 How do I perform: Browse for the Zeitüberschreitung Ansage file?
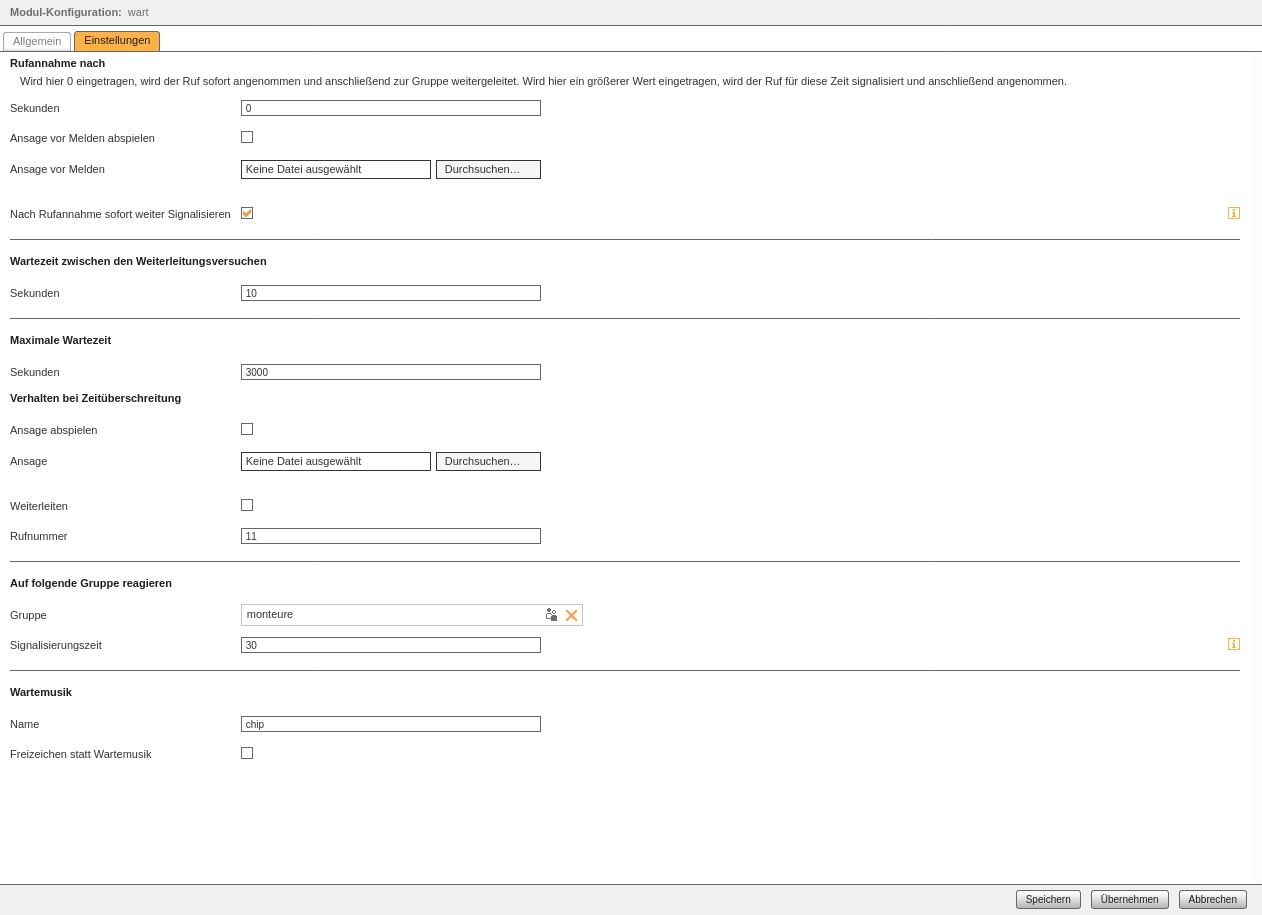(487, 461)
